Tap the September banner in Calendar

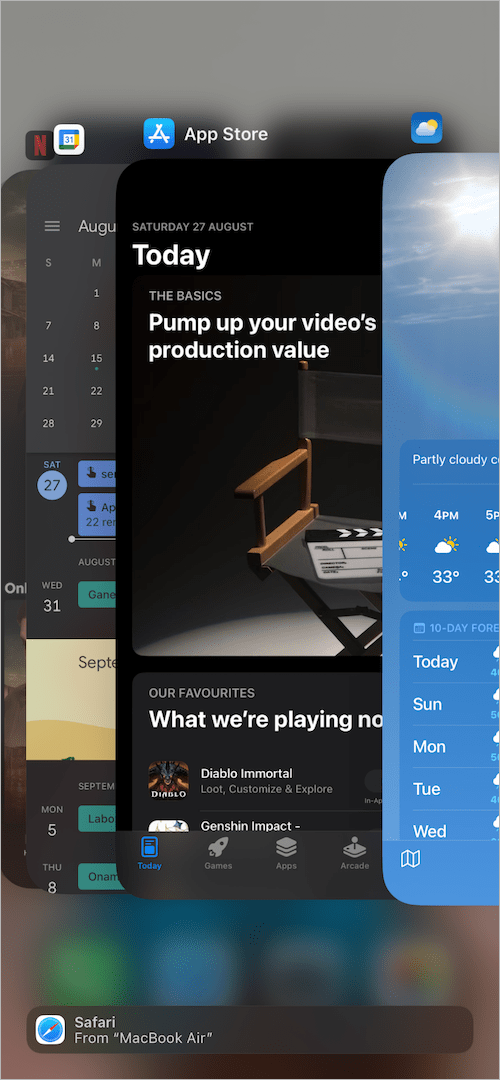point(71,699)
